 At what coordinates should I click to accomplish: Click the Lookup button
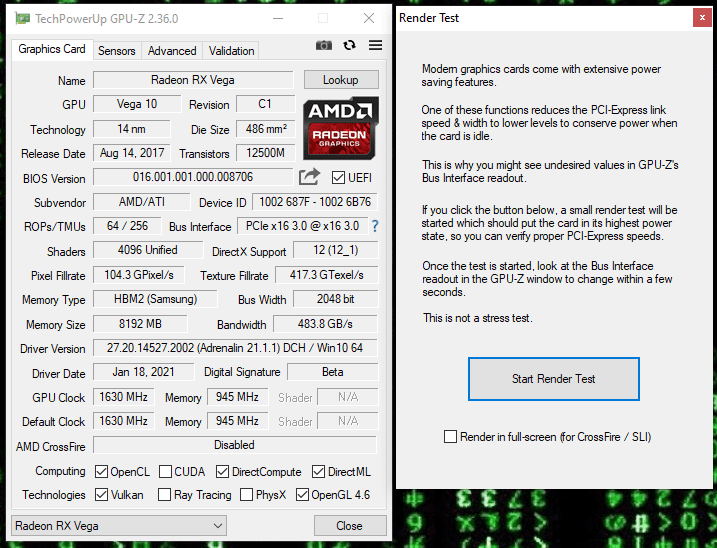pyautogui.click(x=341, y=80)
